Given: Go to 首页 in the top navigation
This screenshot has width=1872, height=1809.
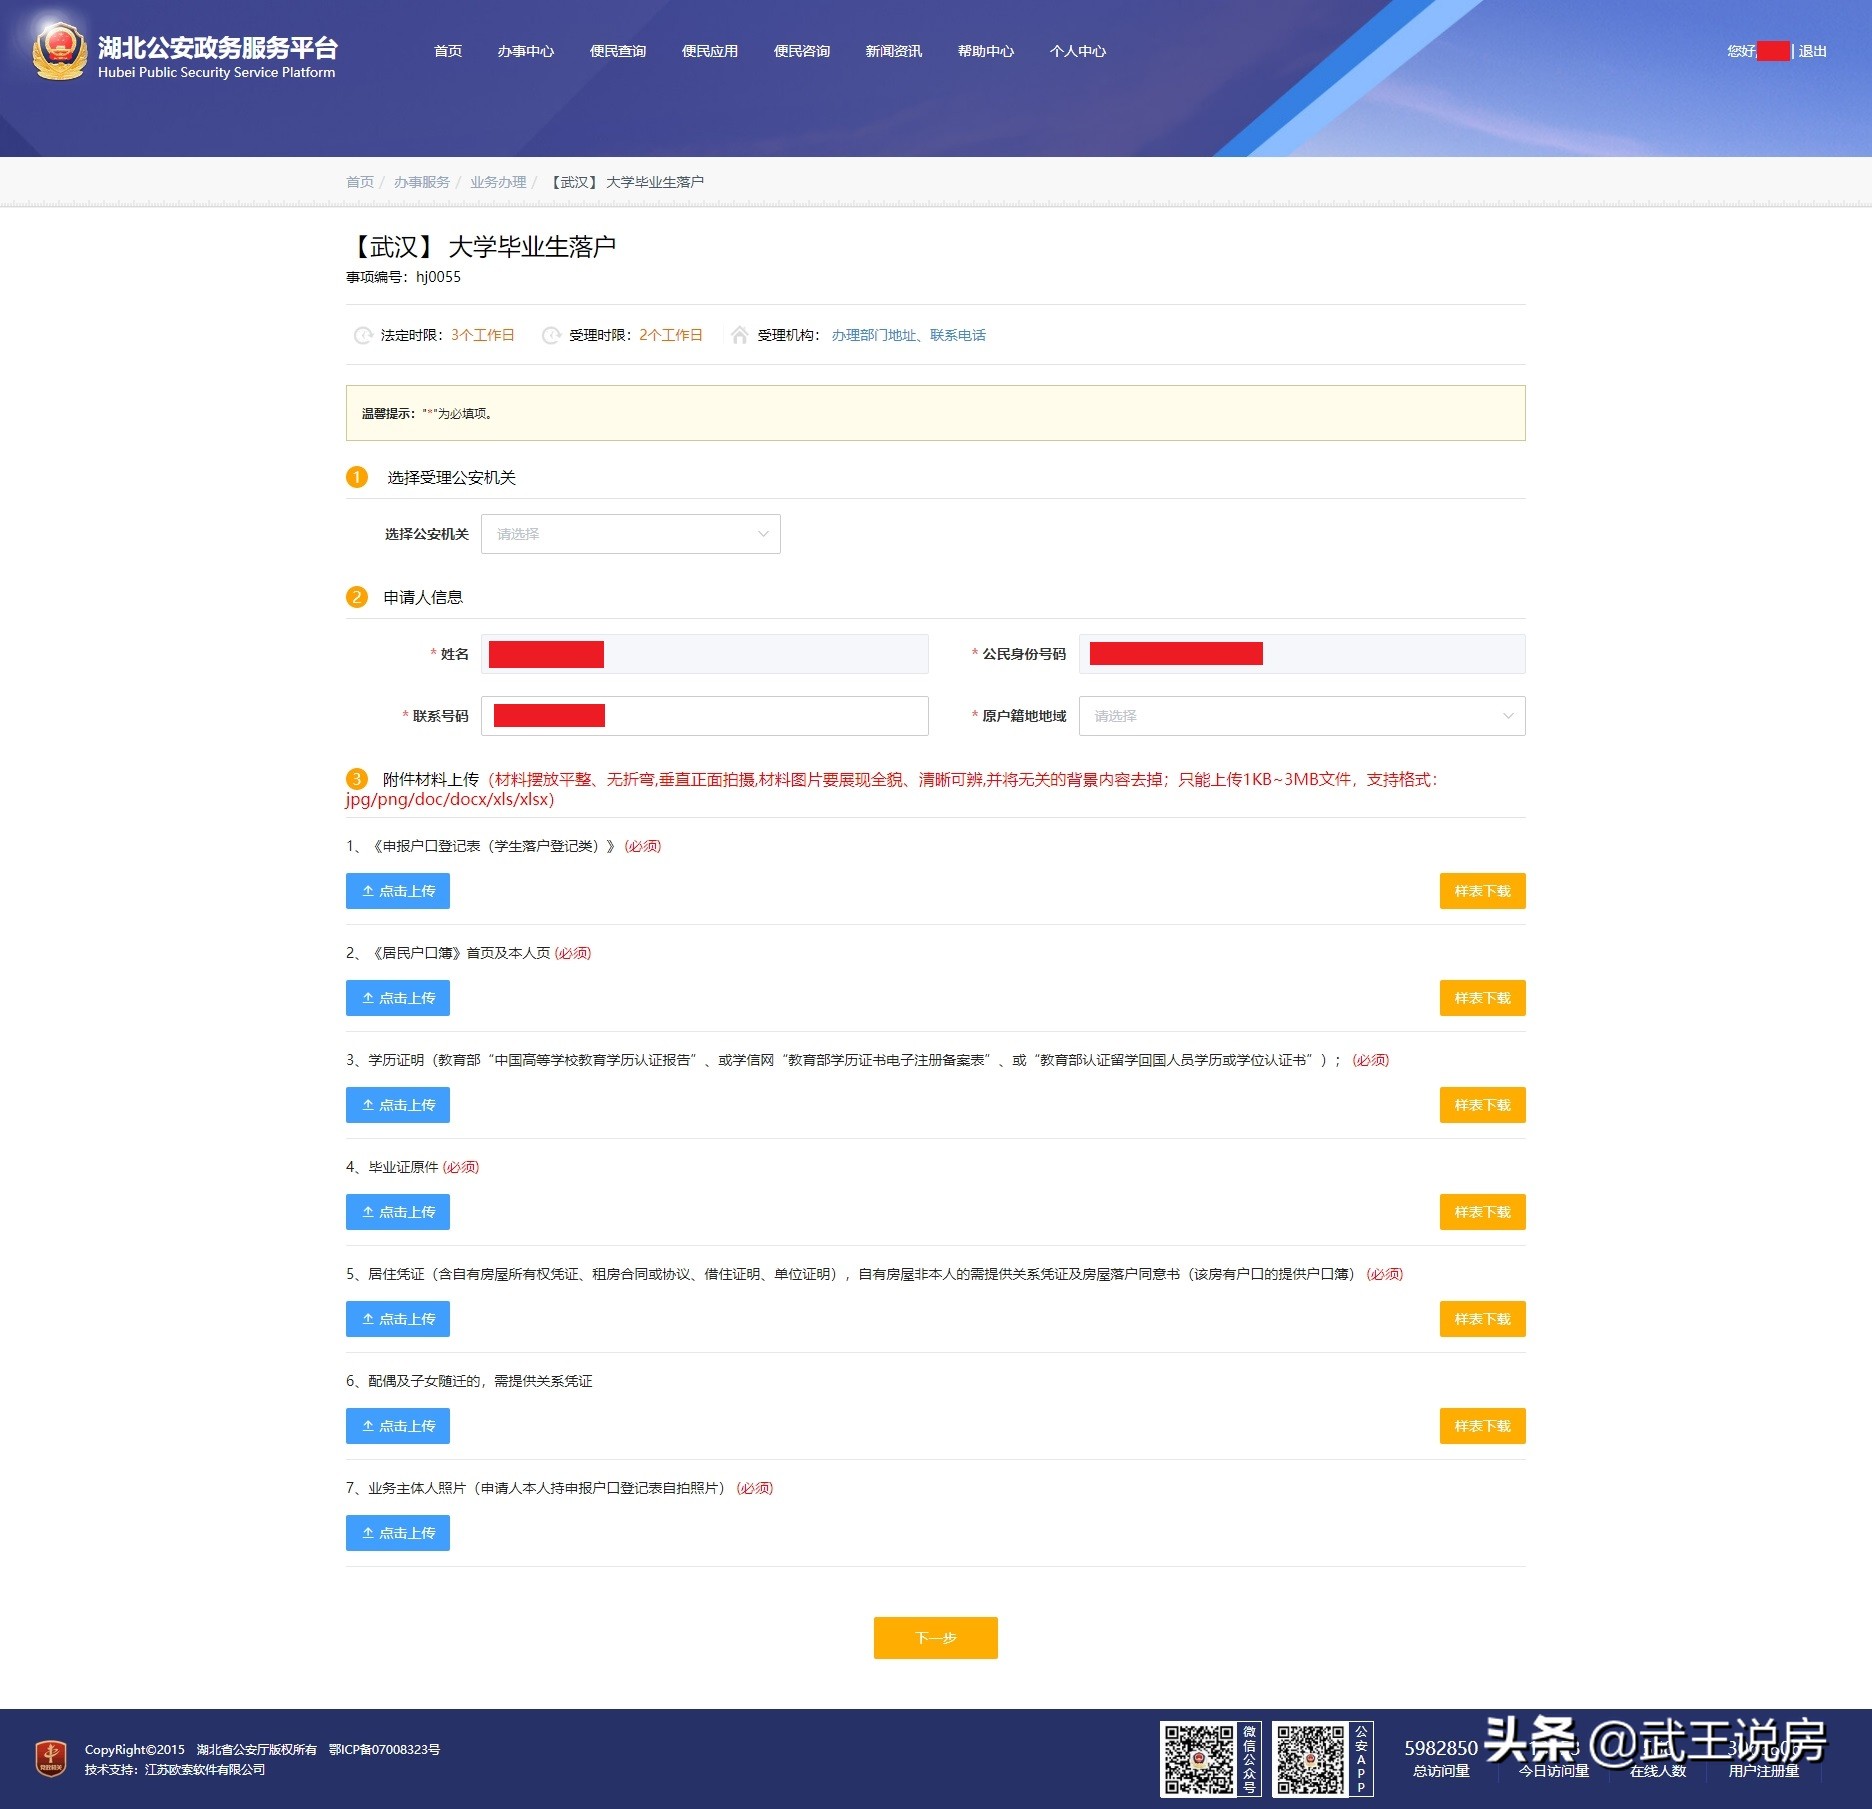Looking at the screenshot, I should coord(448,51).
